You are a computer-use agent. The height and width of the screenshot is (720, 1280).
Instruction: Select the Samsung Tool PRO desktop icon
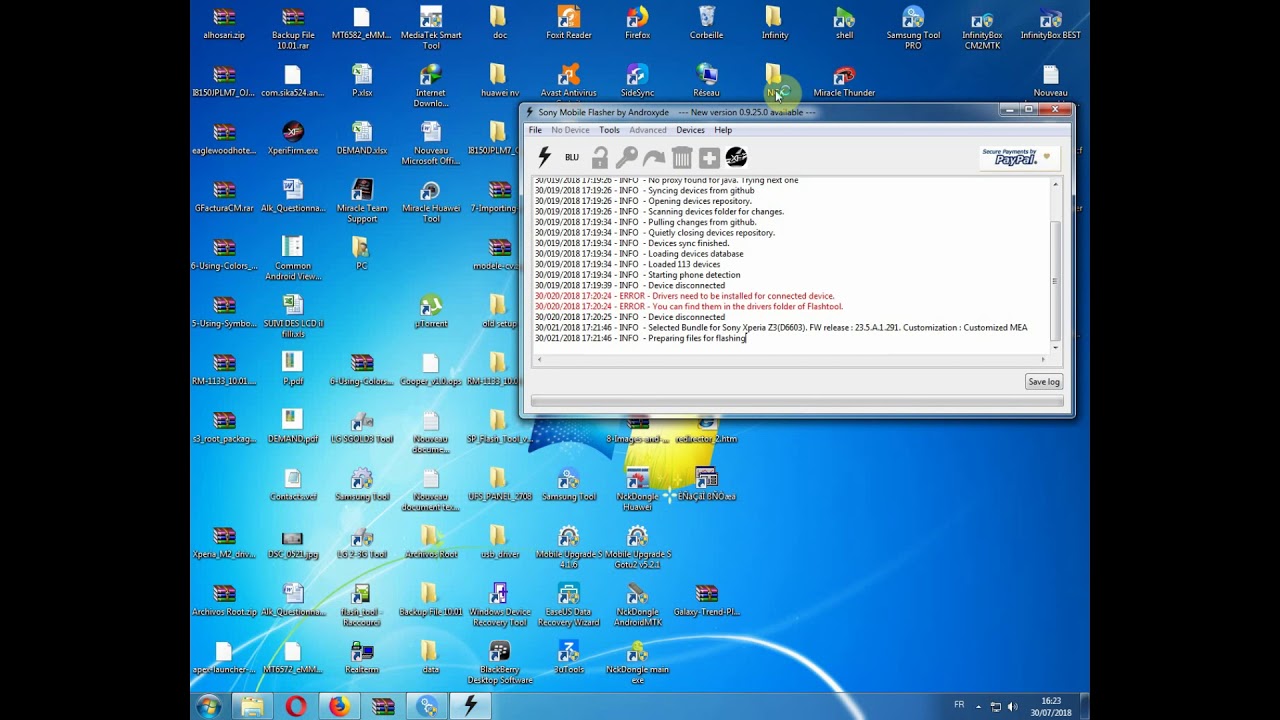point(913,28)
